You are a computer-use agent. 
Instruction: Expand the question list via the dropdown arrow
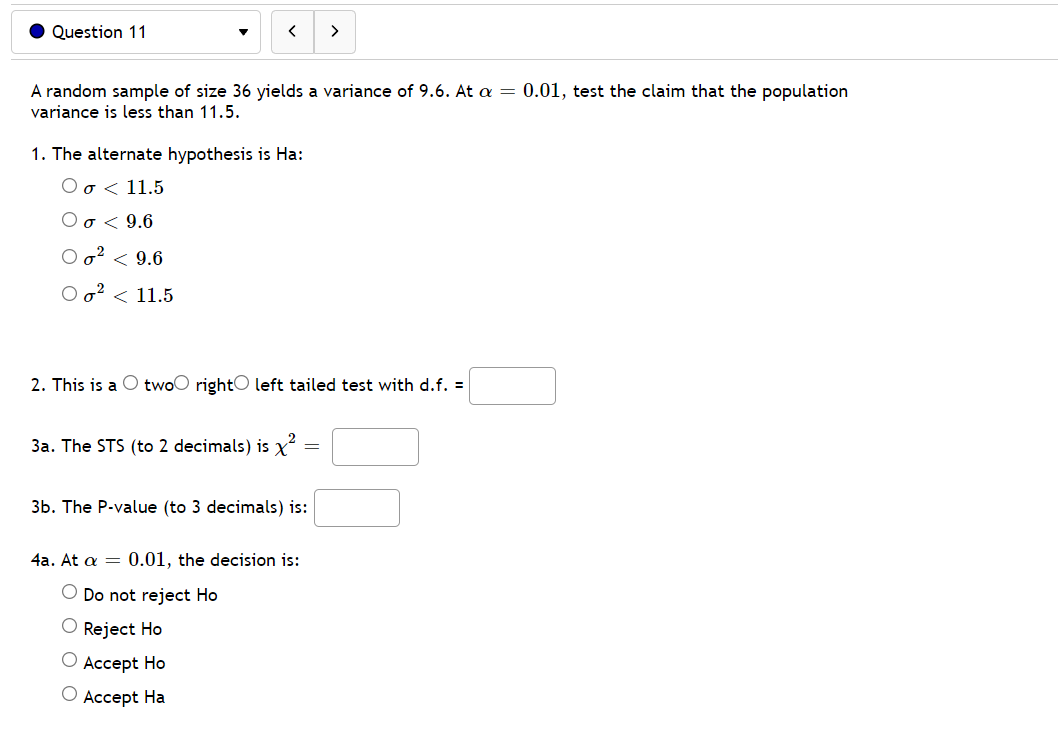pos(242,31)
